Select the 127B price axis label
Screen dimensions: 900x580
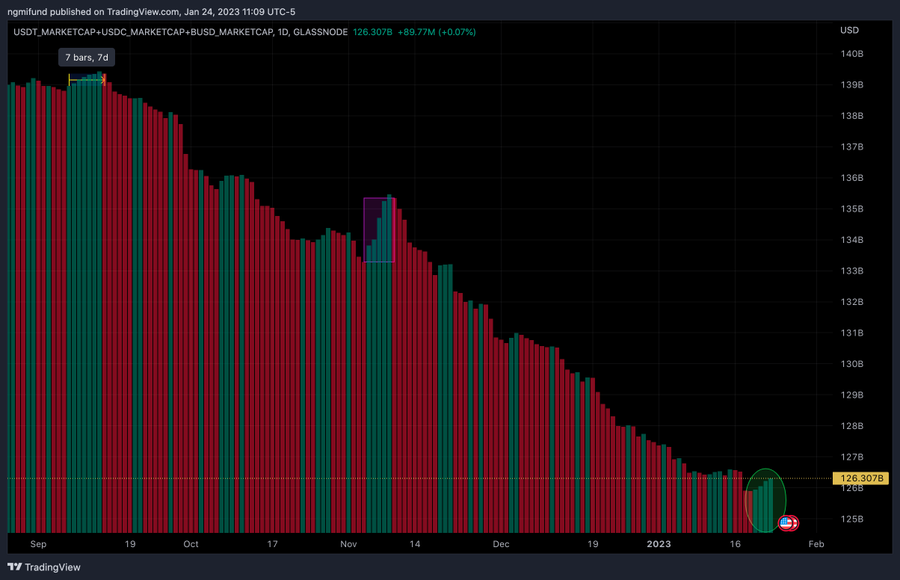coord(852,457)
